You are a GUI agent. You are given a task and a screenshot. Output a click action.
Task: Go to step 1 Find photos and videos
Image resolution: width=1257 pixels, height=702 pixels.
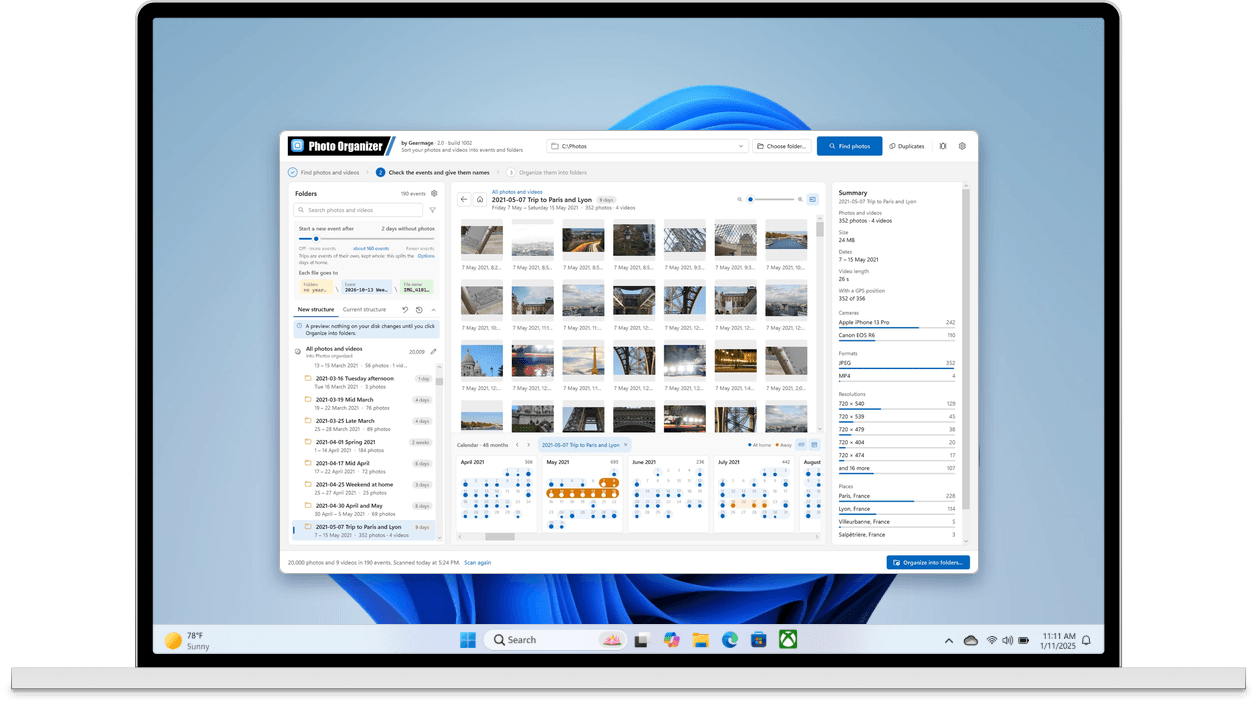tap(324, 173)
